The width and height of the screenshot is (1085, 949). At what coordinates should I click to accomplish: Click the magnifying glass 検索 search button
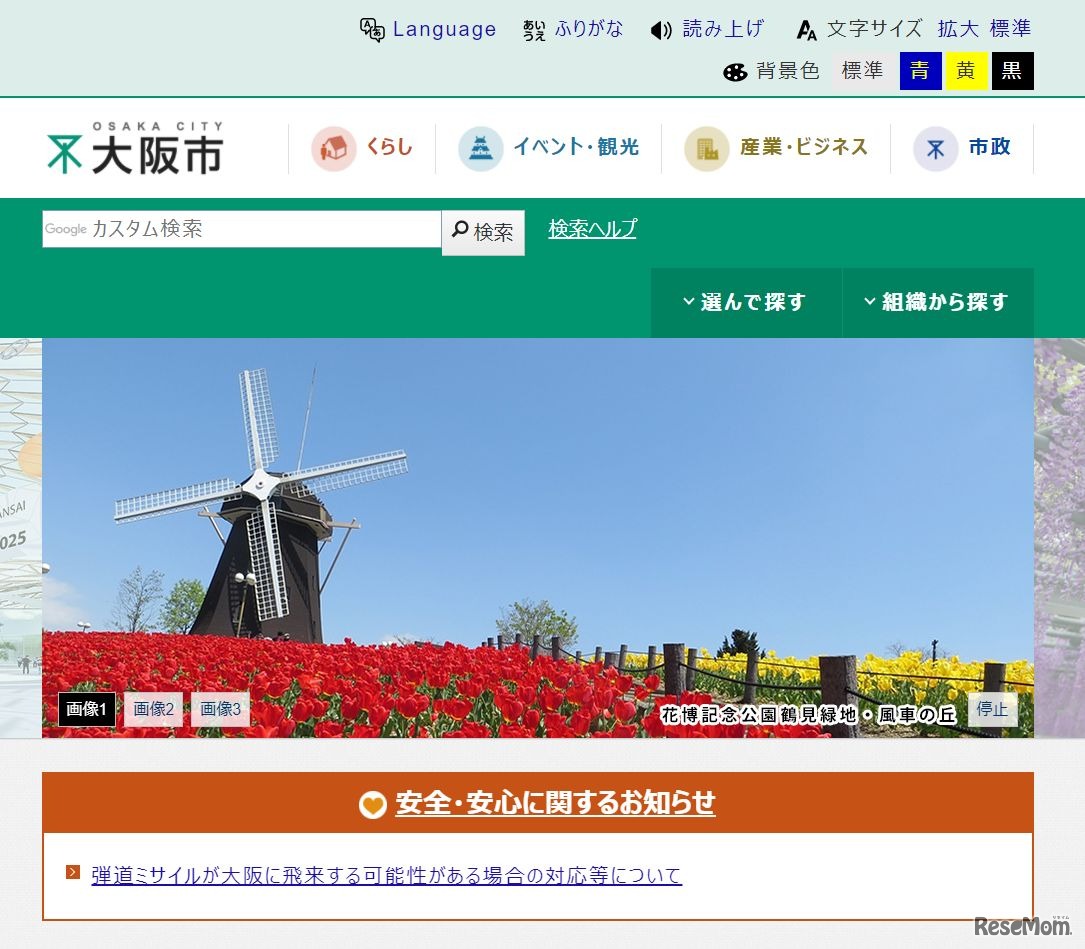point(483,231)
